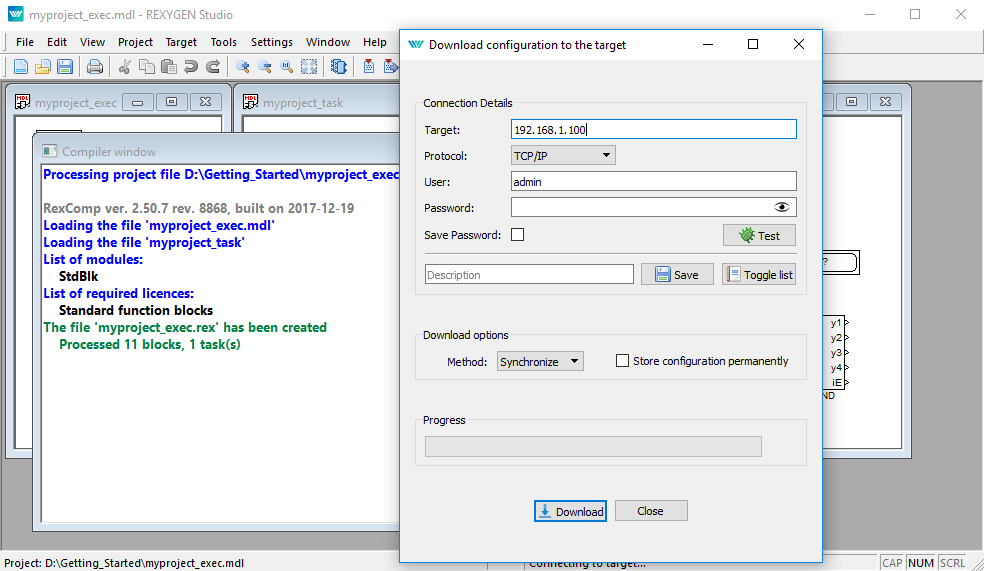The image size is (984, 571).
Task: Focus the Description input field
Action: tap(529, 274)
